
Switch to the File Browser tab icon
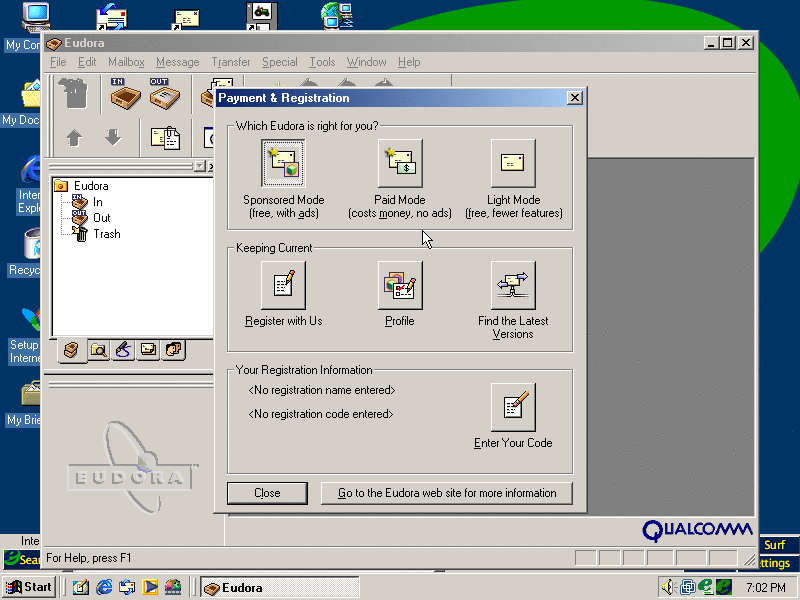[x=97, y=349]
